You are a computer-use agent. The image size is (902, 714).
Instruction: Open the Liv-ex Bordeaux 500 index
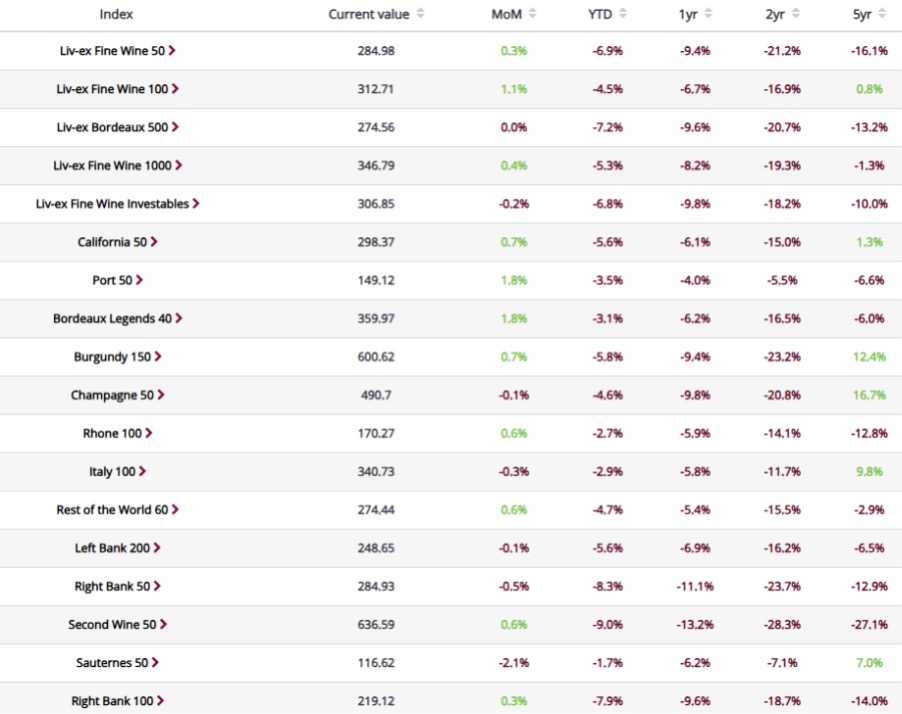click(111, 127)
